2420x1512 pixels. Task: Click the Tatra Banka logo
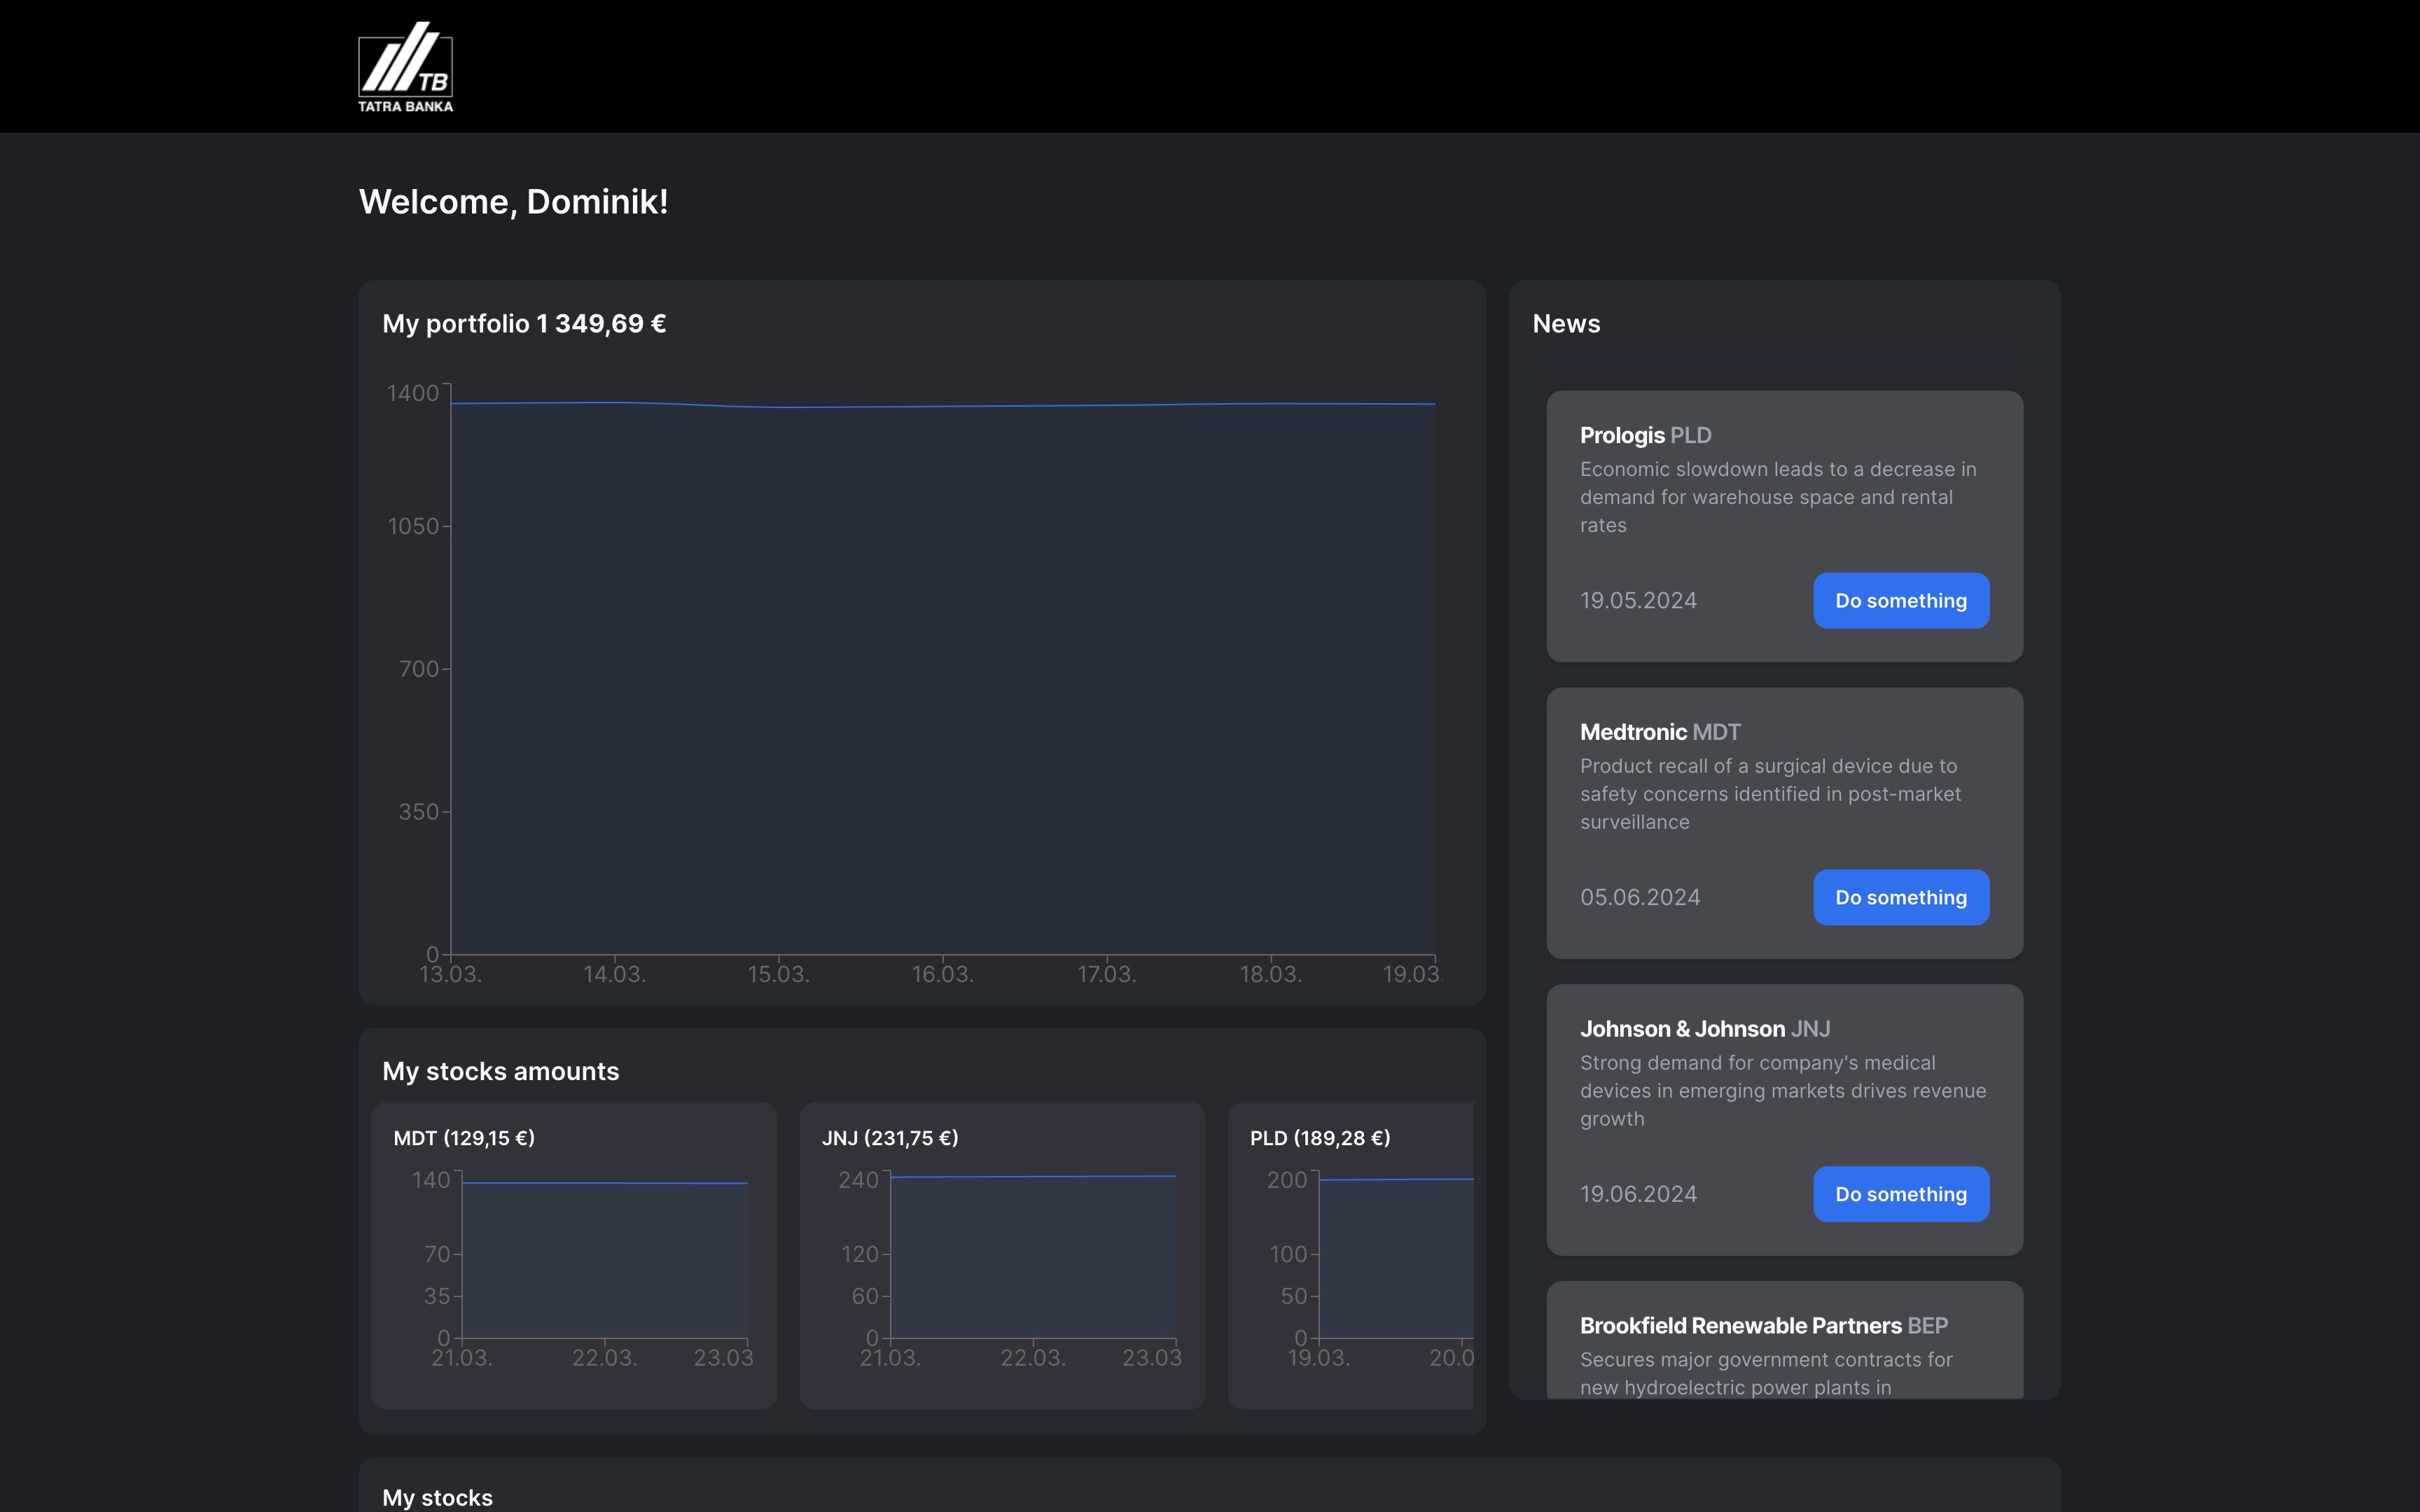pyautogui.click(x=405, y=67)
